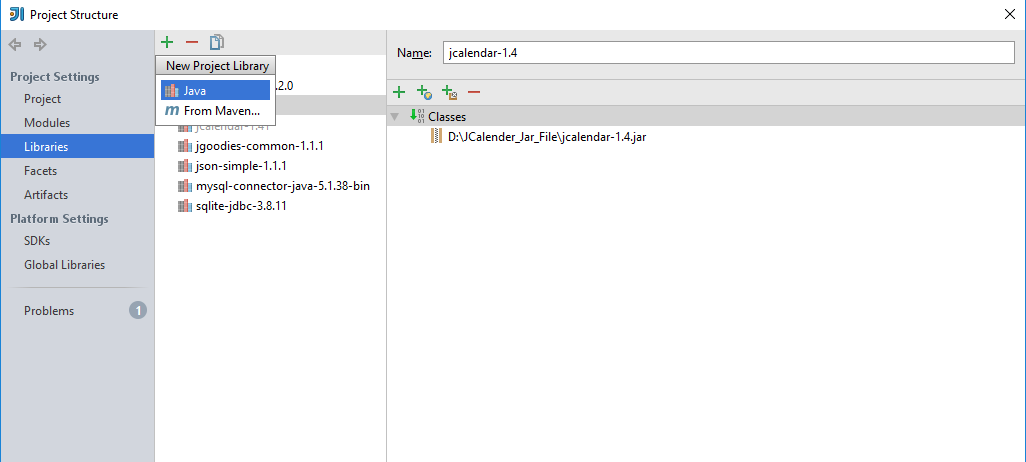Click the sqlite-jdbc library icon
1026x462 pixels.
click(185, 206)
